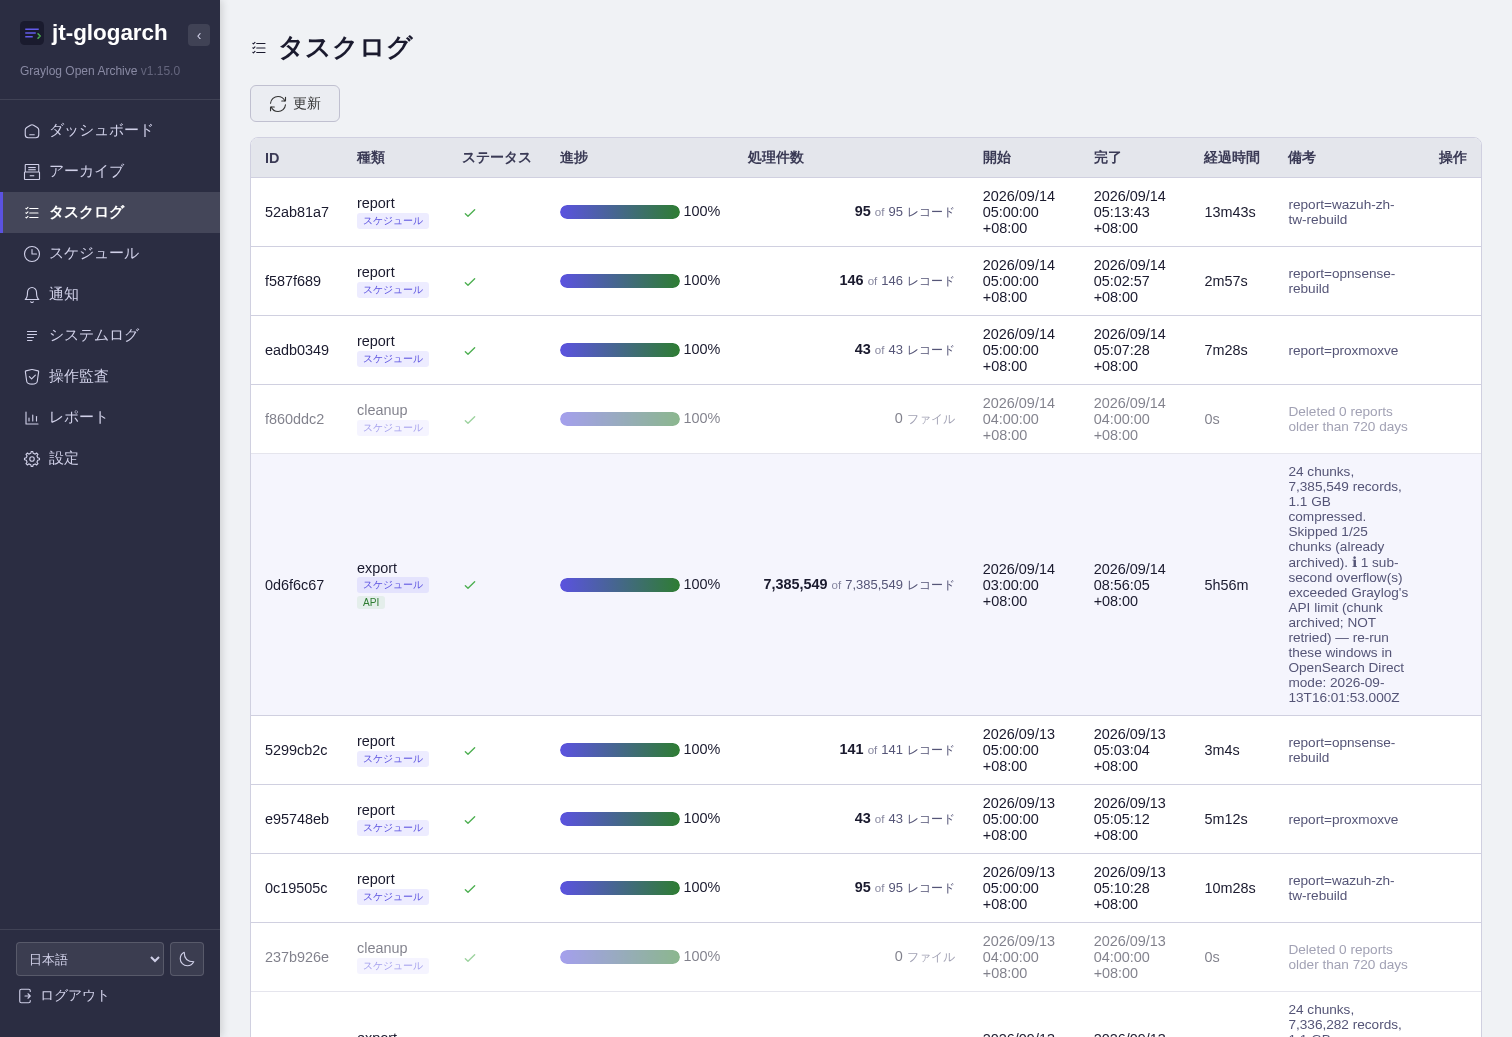Click the jt-glogarch logo icon
The image size is (1512, 1037).
pos(32,33)
